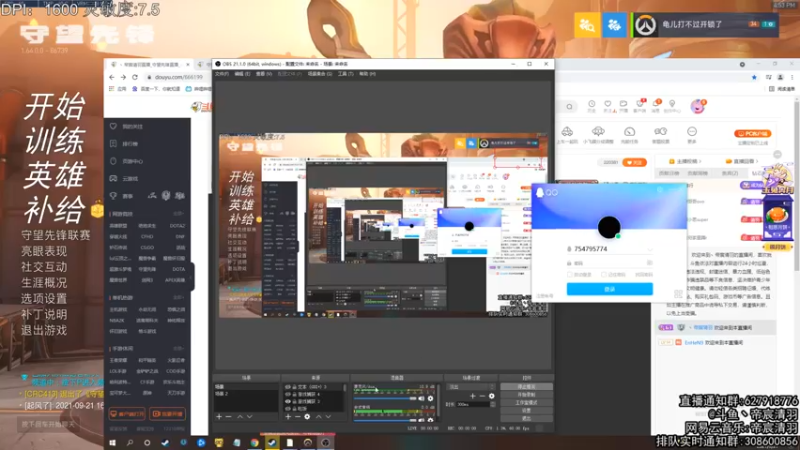Open Douyu search magnifier icon
800x450 pixels.
point(569,107)
